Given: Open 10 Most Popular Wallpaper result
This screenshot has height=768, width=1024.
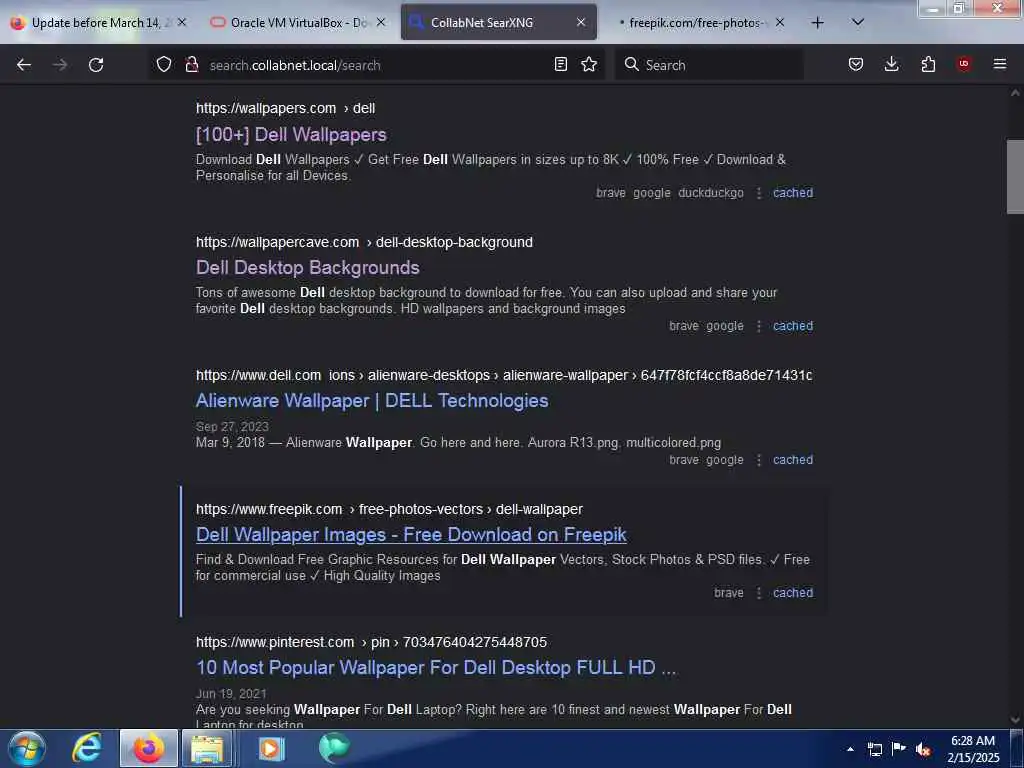Looking at the screenshot, I should 436,668.
